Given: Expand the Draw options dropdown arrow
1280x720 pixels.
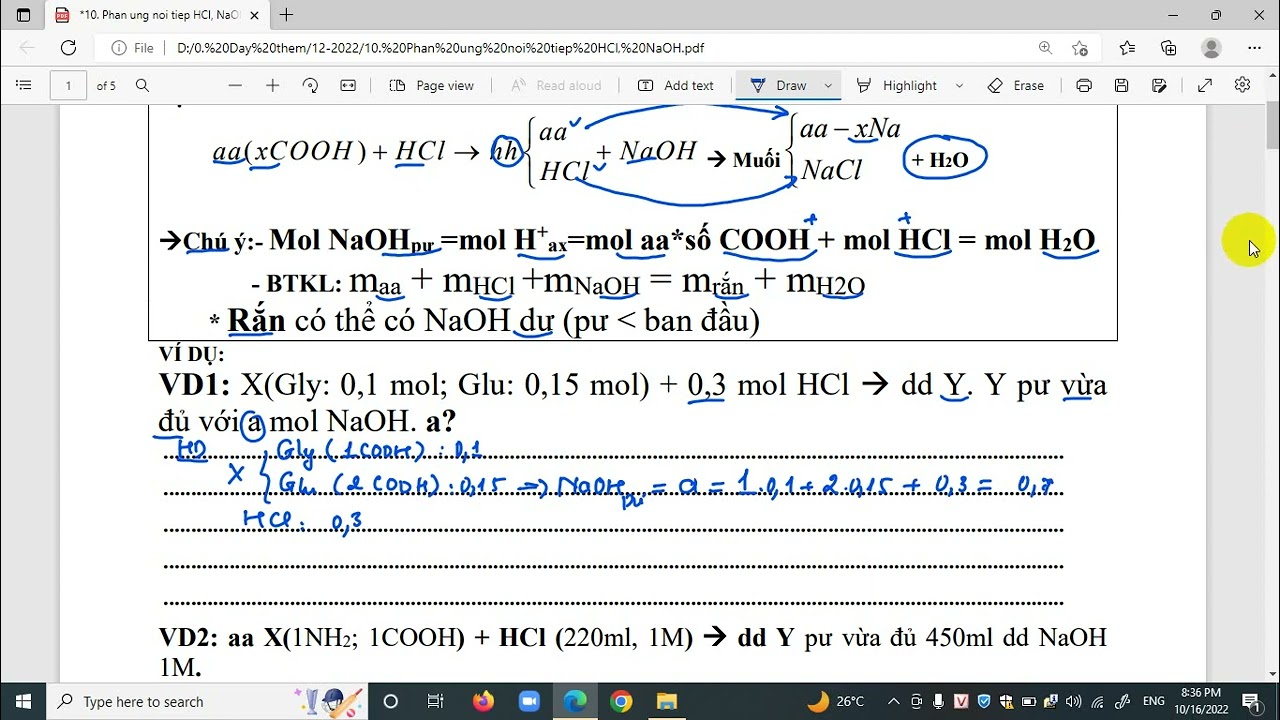Looking at the screenshot, I should (828, 86).
